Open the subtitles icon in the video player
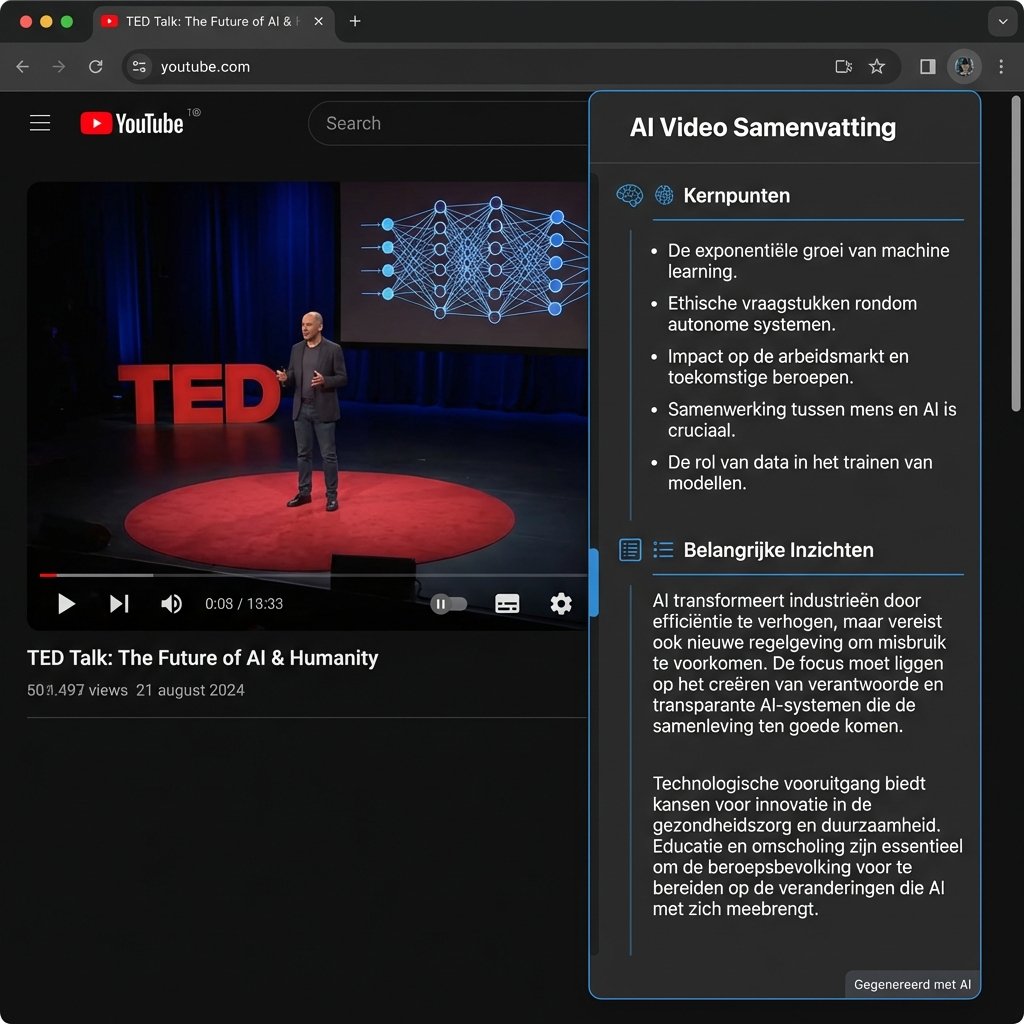 (x=507, y=604)
